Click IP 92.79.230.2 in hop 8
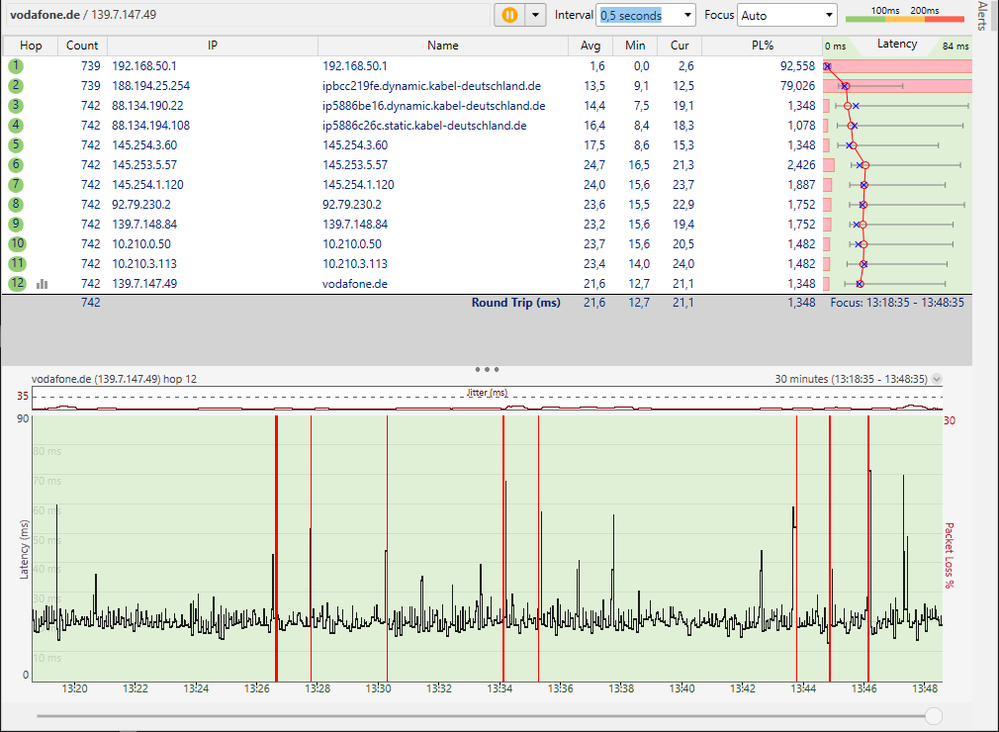Viewport: 999px width, 732px height. tap(141, 204)
